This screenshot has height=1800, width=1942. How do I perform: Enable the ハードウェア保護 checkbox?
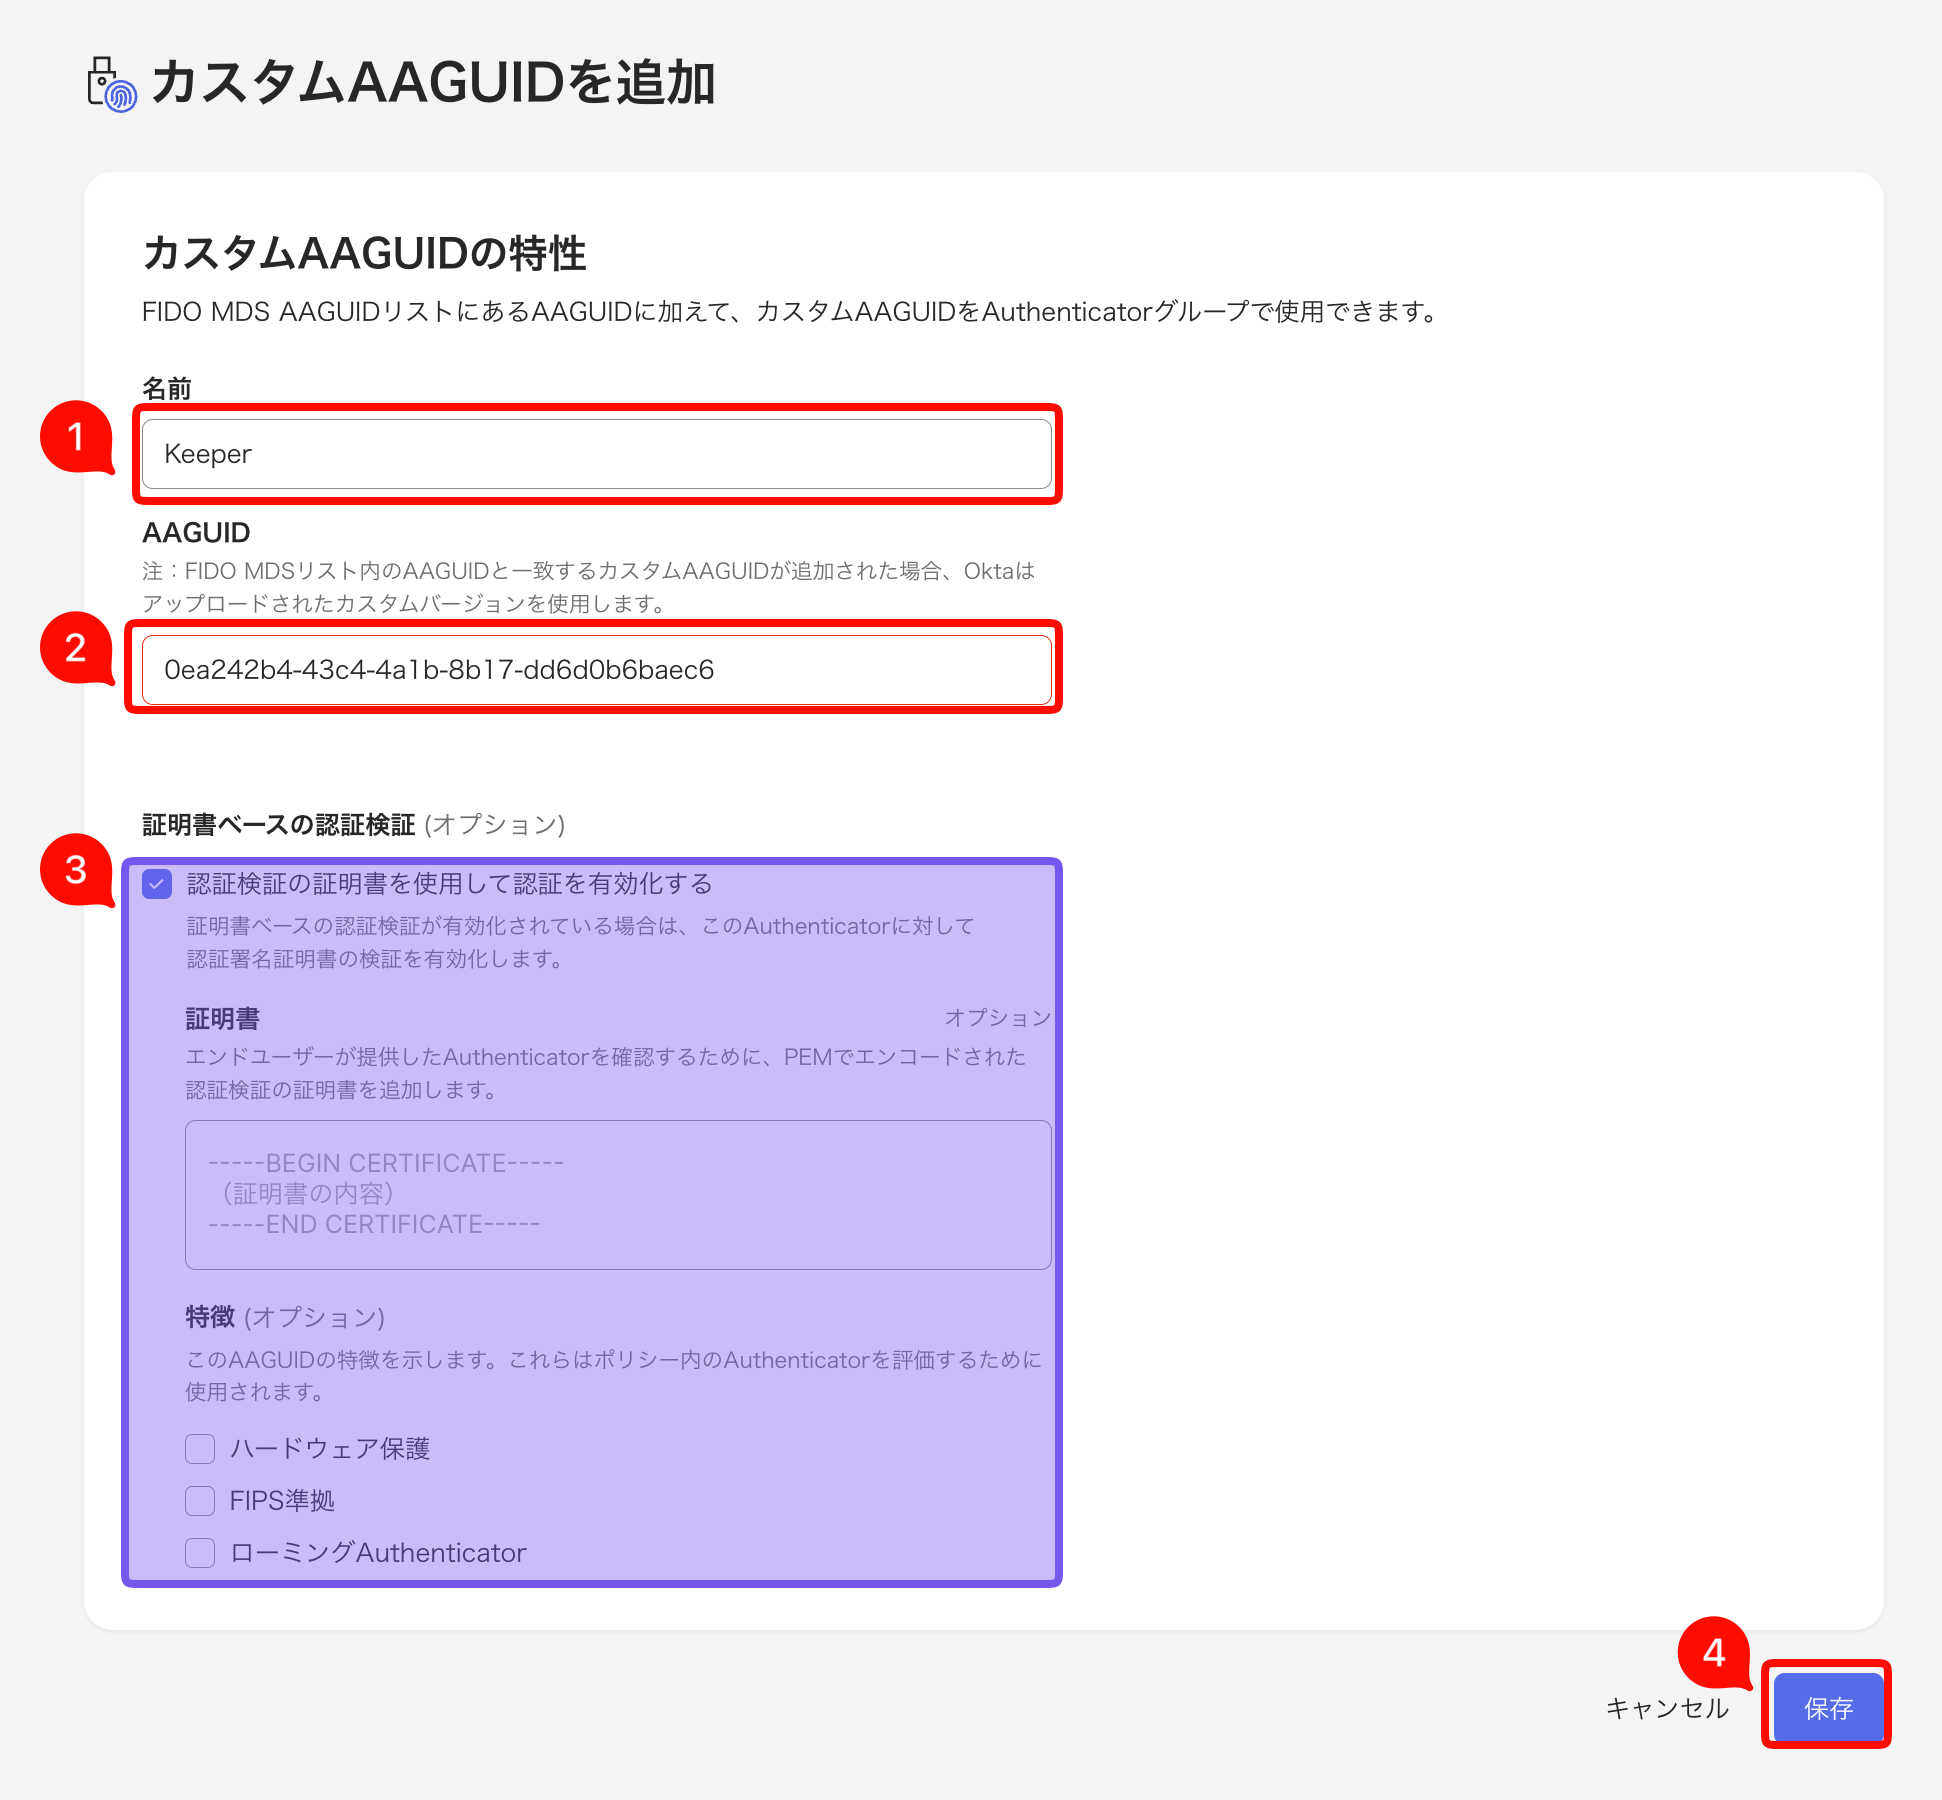tap(199, 1449)
